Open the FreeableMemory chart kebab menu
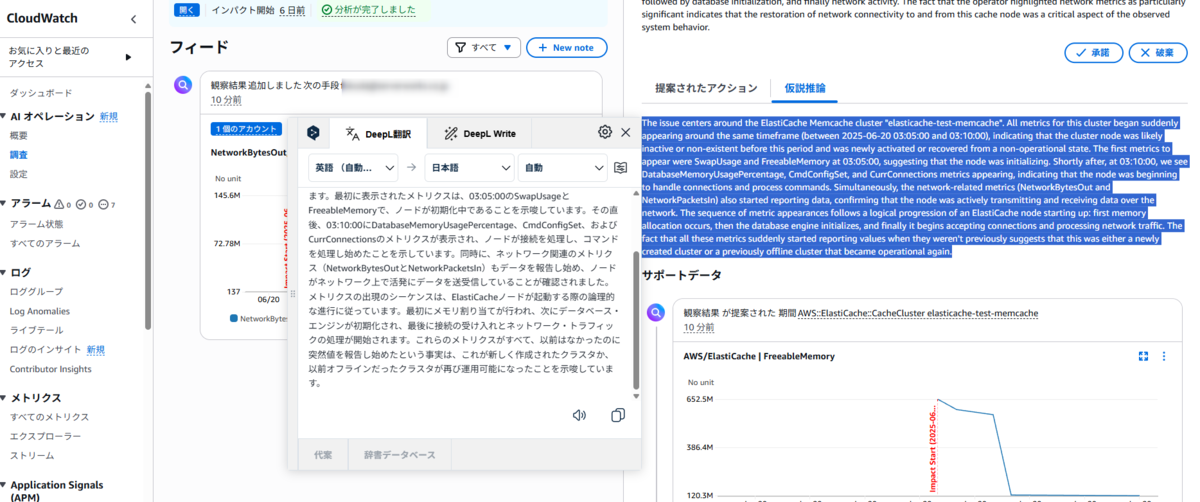The width and height of the screenshot is (1200, 502). [x=1164, y=356]
